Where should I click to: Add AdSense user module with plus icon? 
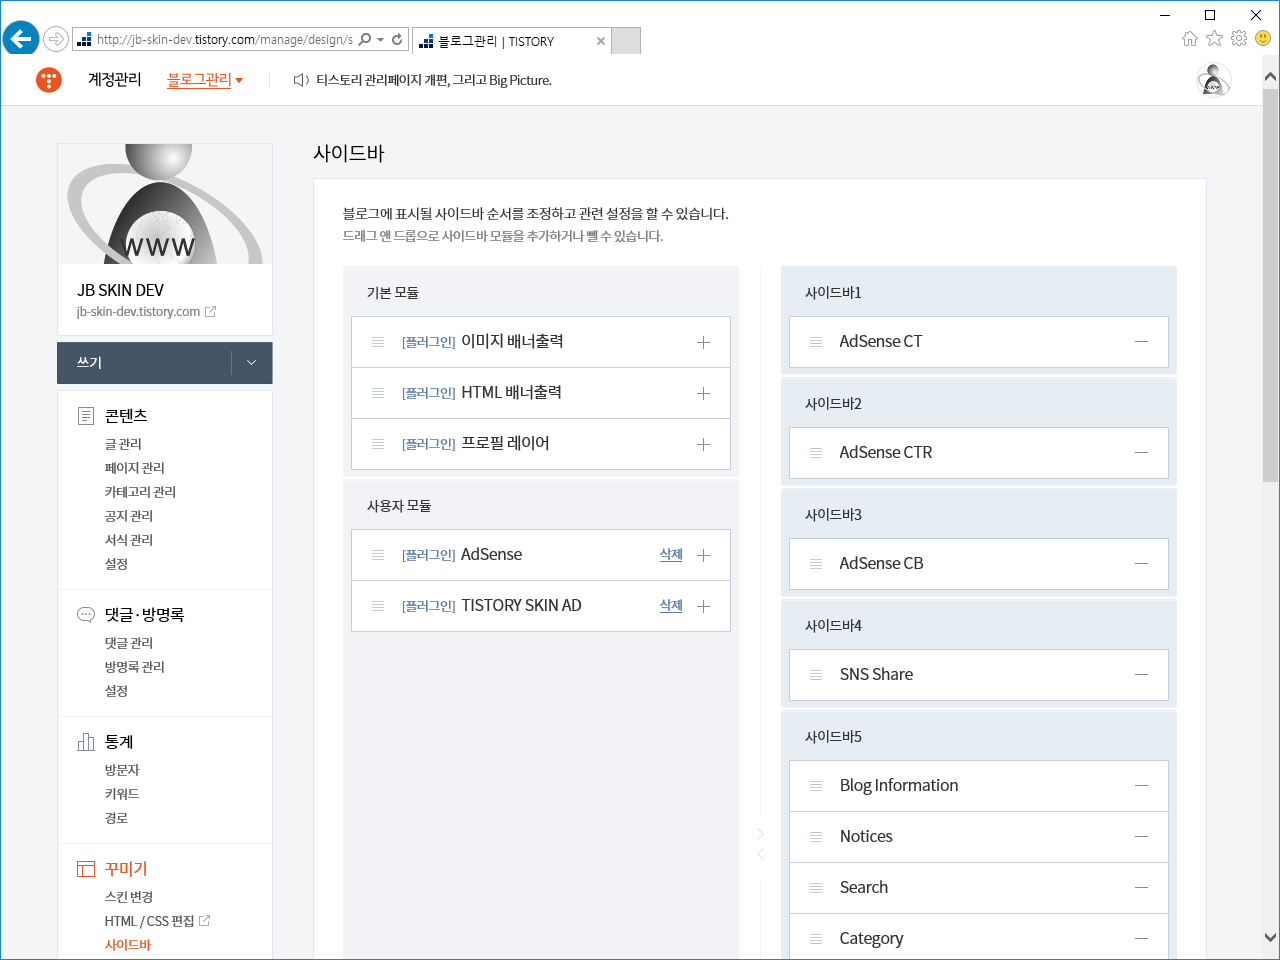tap(703, 555)
